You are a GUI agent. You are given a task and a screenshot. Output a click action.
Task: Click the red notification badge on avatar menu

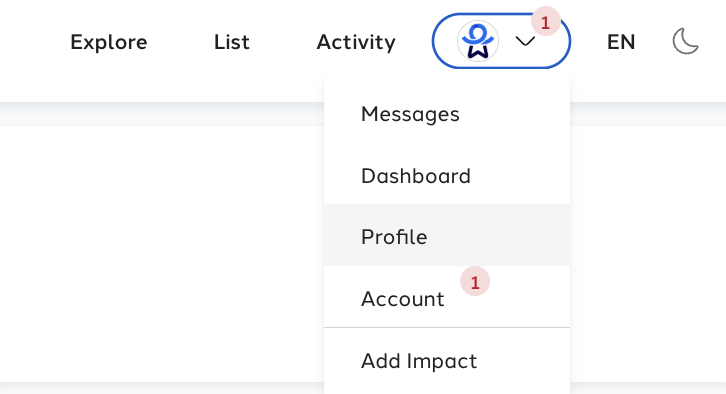[545, 22]
